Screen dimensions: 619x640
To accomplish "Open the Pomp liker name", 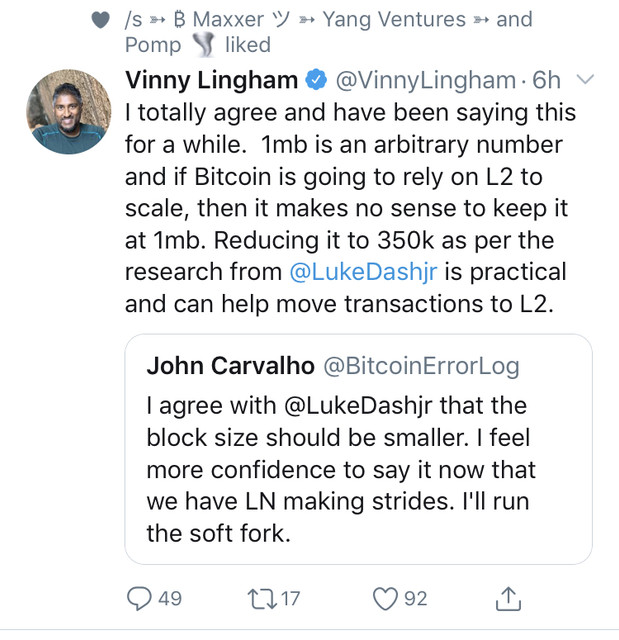I will pyautogui.click(x=153, y=45).
